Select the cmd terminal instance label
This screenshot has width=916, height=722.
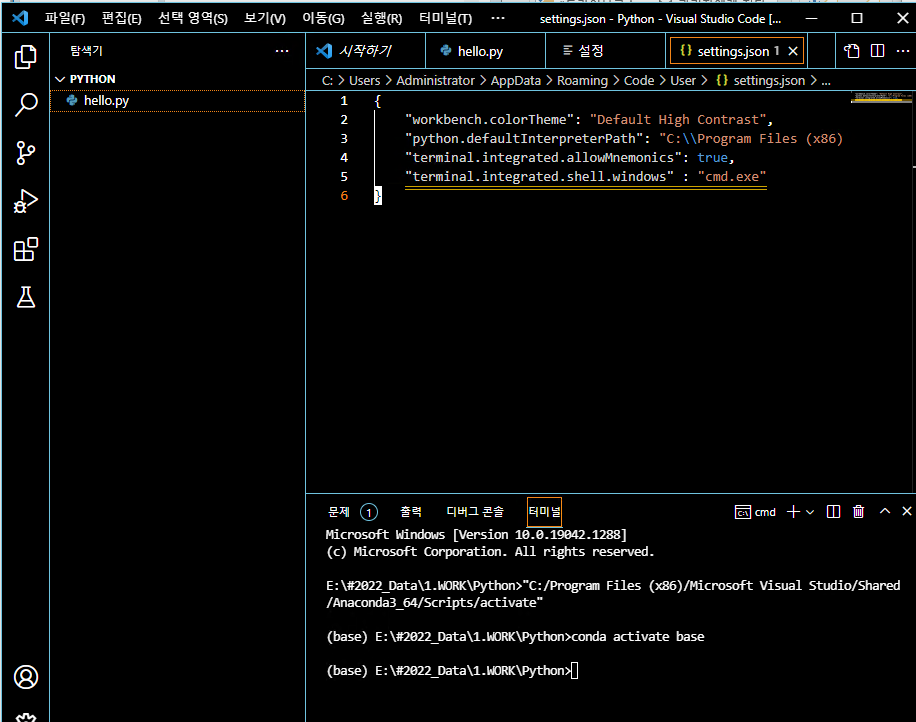coord(755,512)
